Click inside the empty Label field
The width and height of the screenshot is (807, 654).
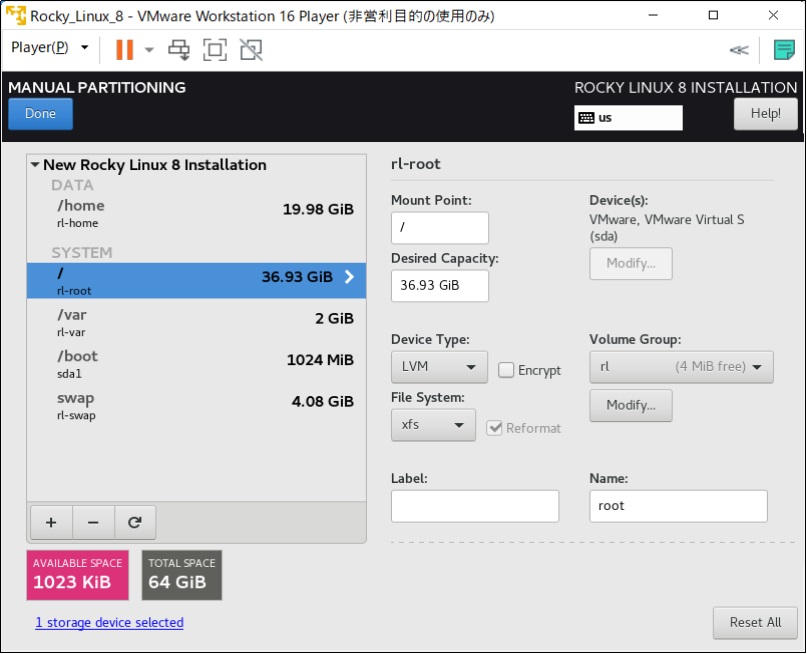coord(474,506)
